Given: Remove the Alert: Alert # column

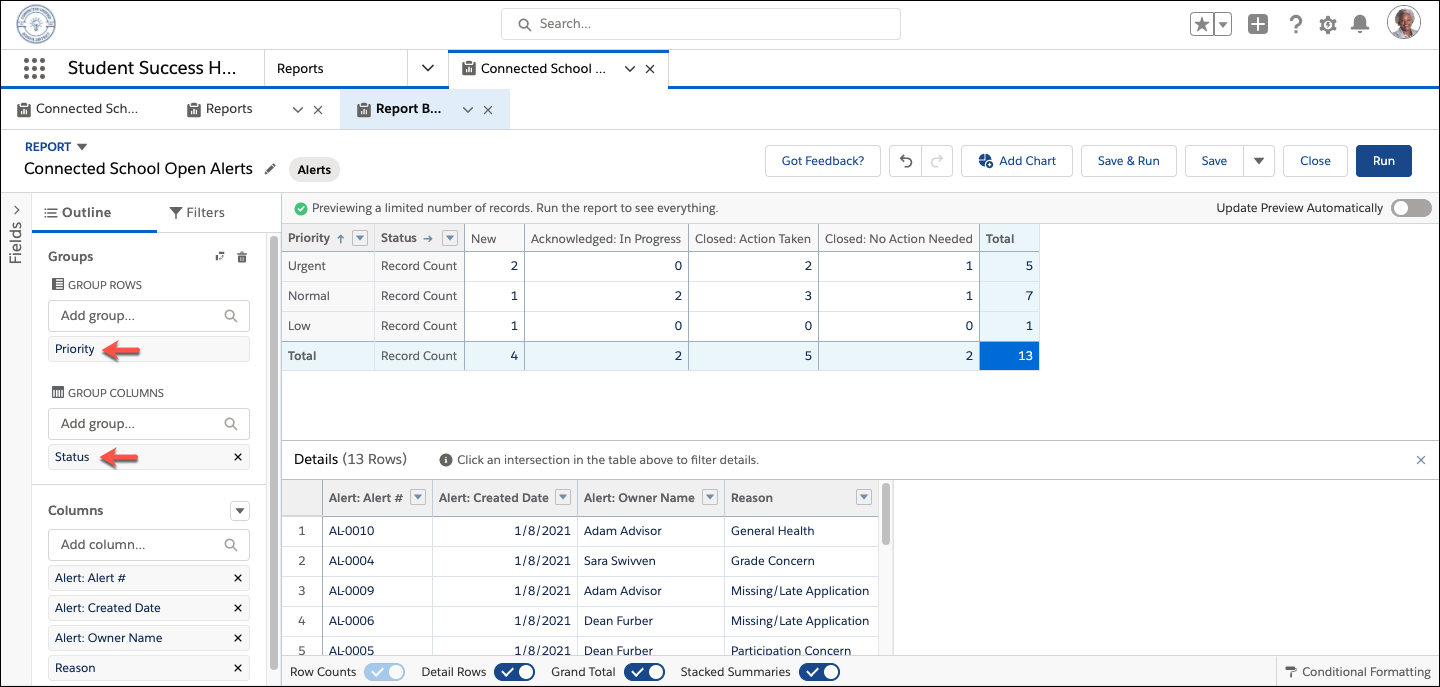Looking at the screenshot, I should tap(238, 578).
